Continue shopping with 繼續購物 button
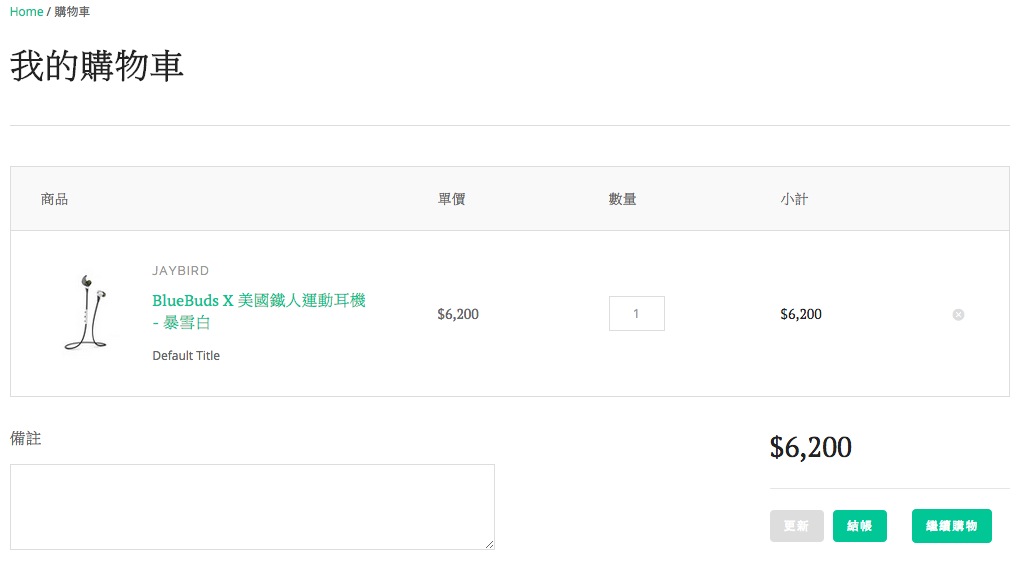Image resolution: width=1022 pixels, height=564 pixels. point(952,526)
